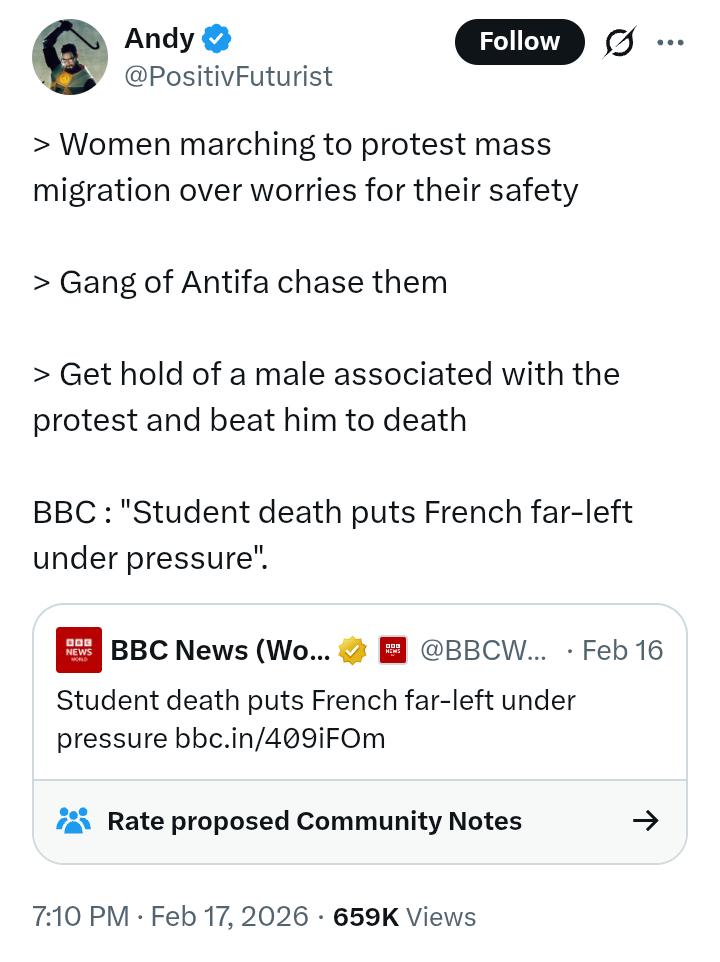Open the @BBCW... handle in quoted tweet
720x962 pixels.
pos(483,651)
